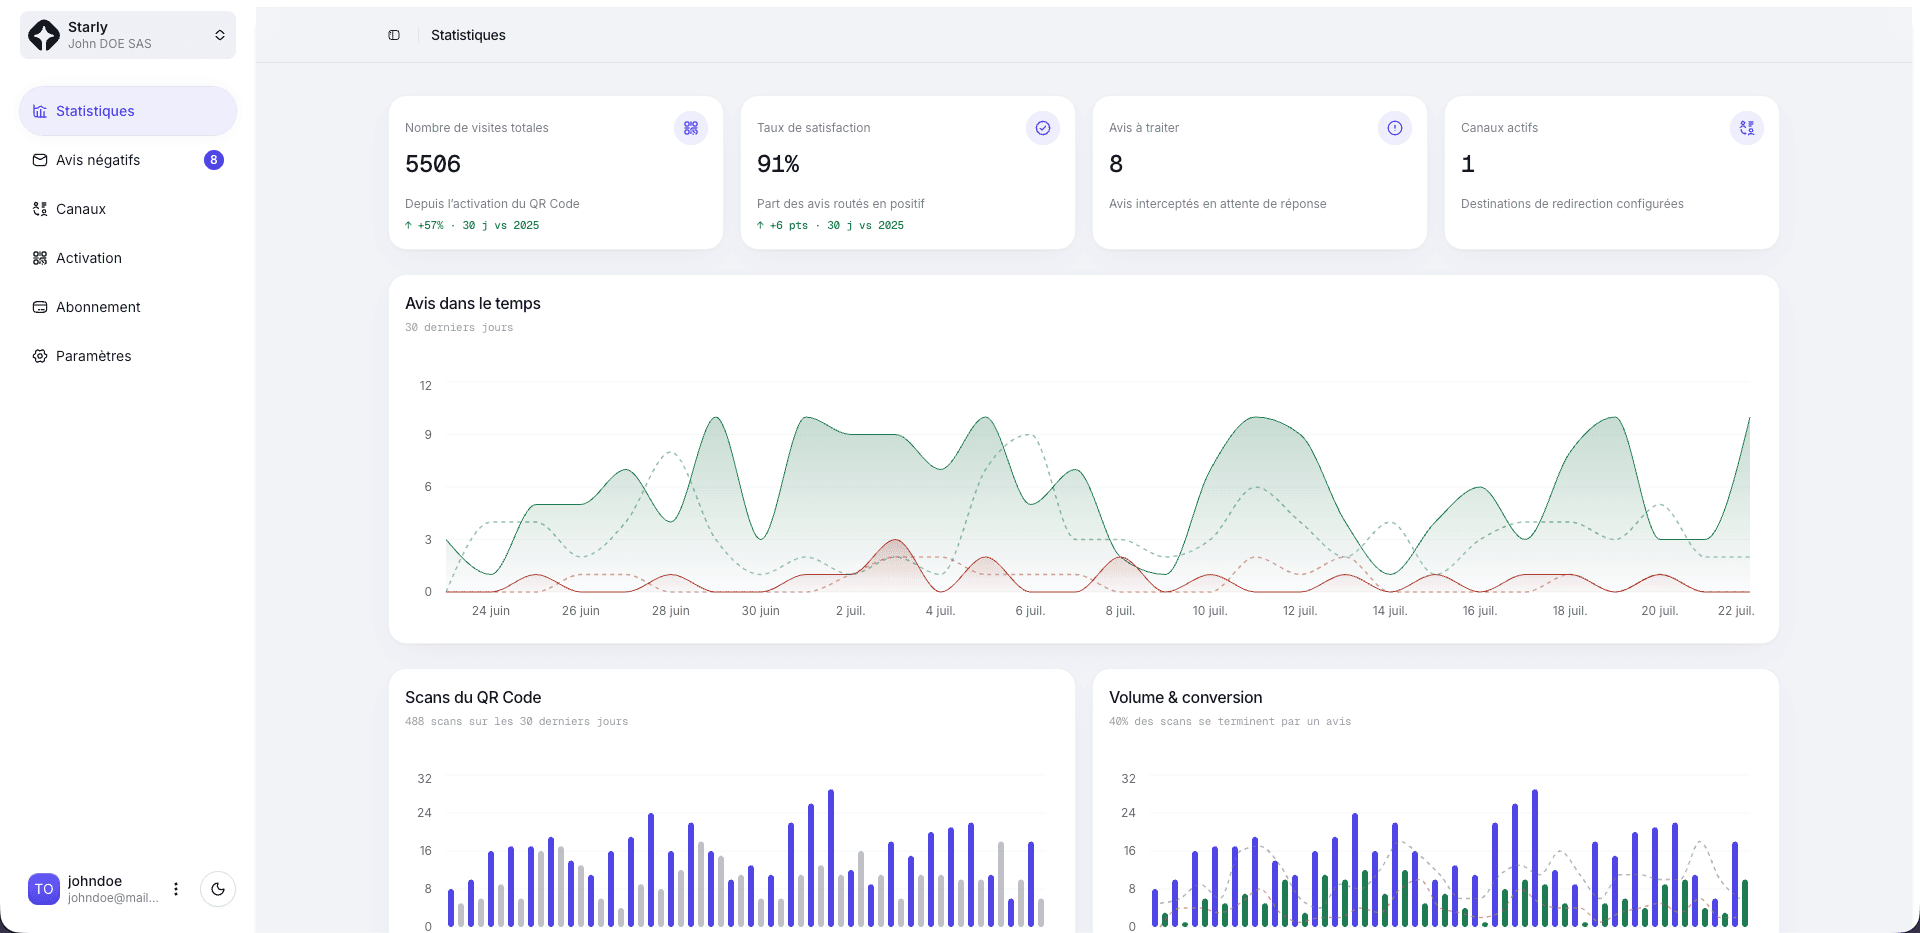Open the Activation page

click(x=128, y=258)
